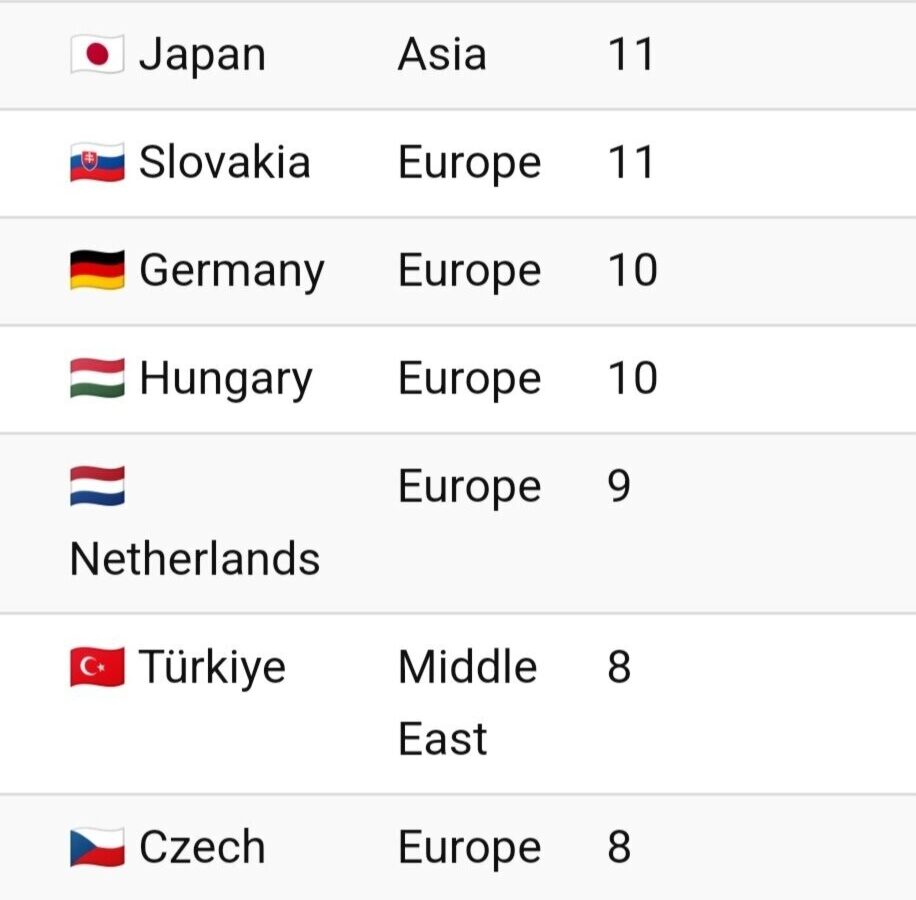The height and width of the screenshot is (900, 916).
Task: Select the Netherlands country name
Action: click(195, 559)
